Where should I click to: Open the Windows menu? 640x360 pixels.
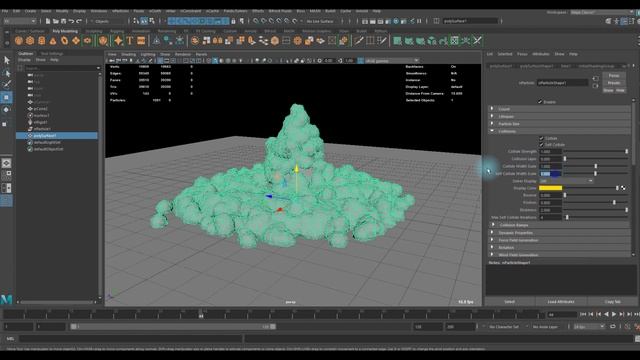(99, 11)
